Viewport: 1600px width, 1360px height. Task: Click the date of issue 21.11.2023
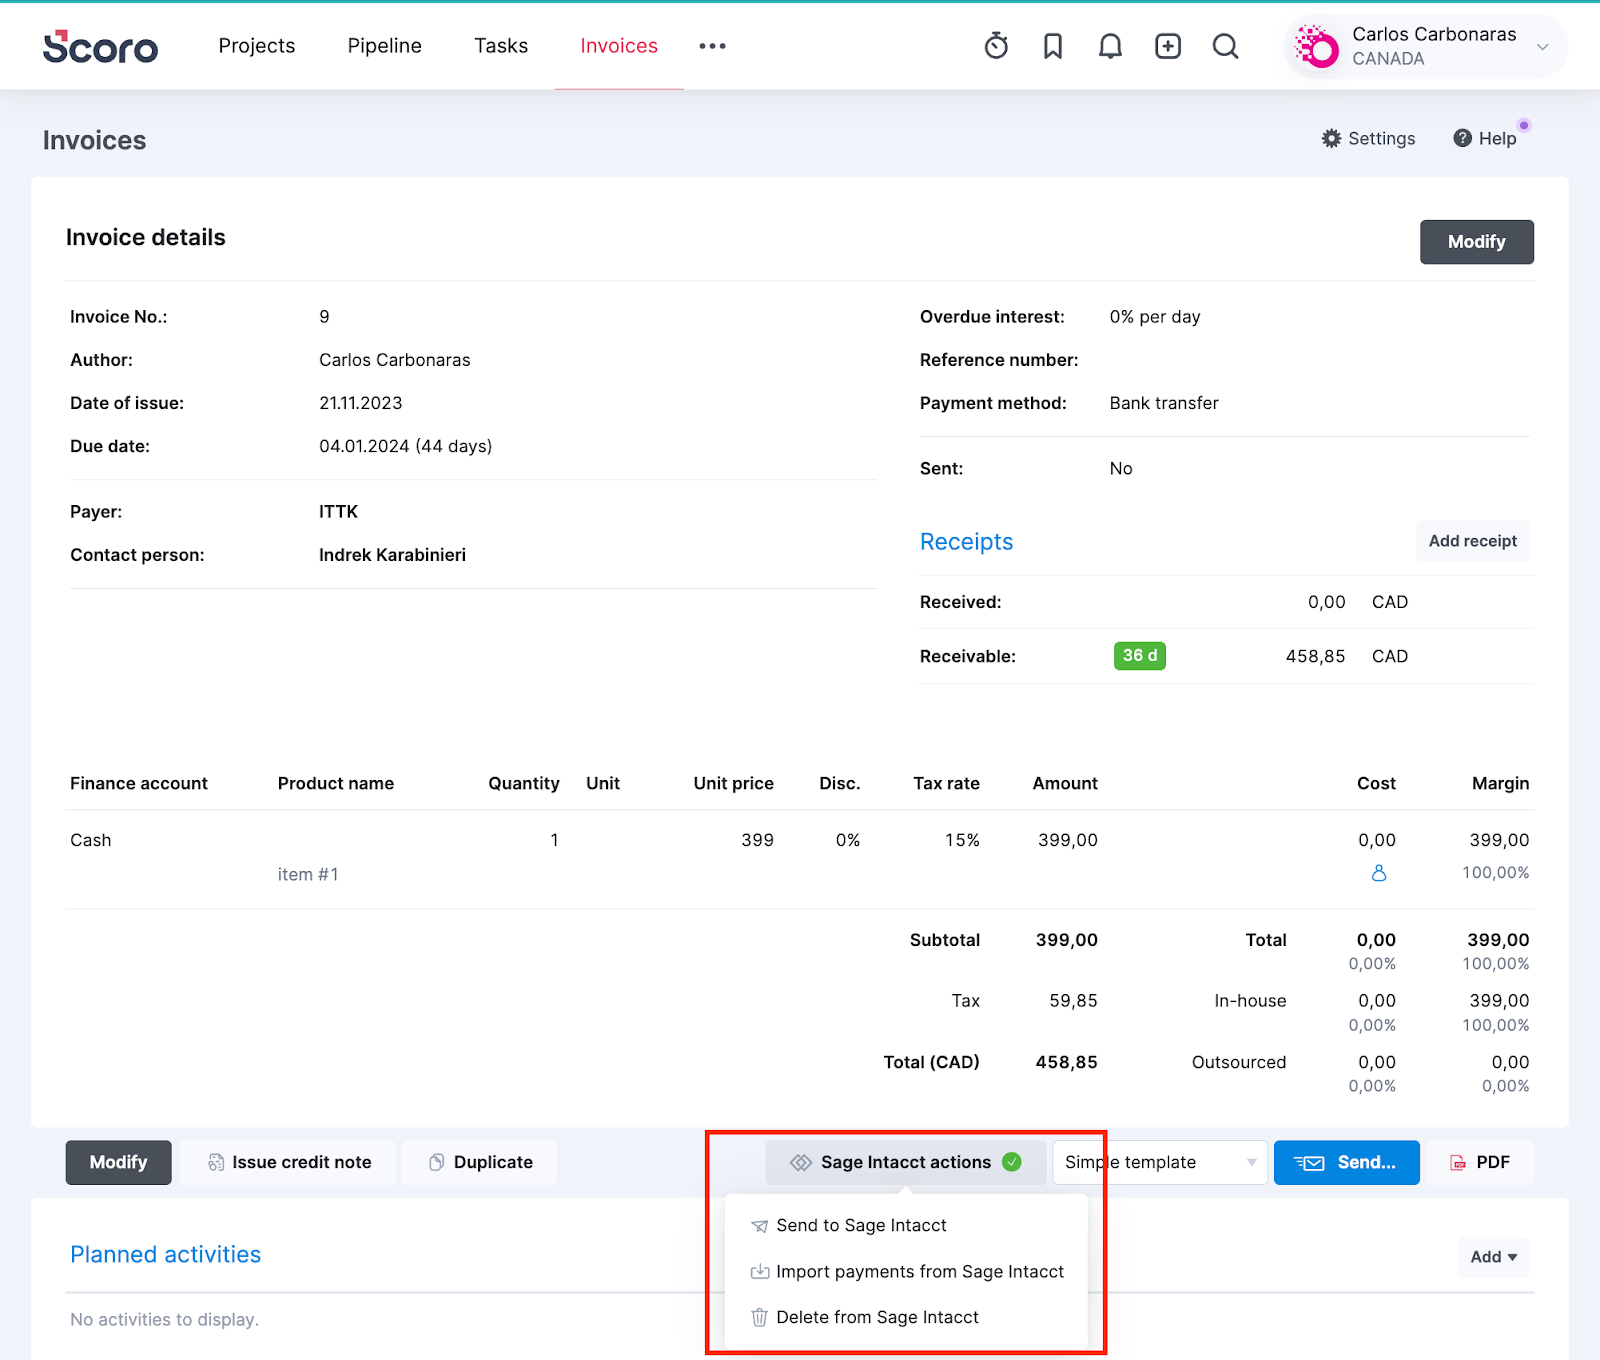pos(360,403)
